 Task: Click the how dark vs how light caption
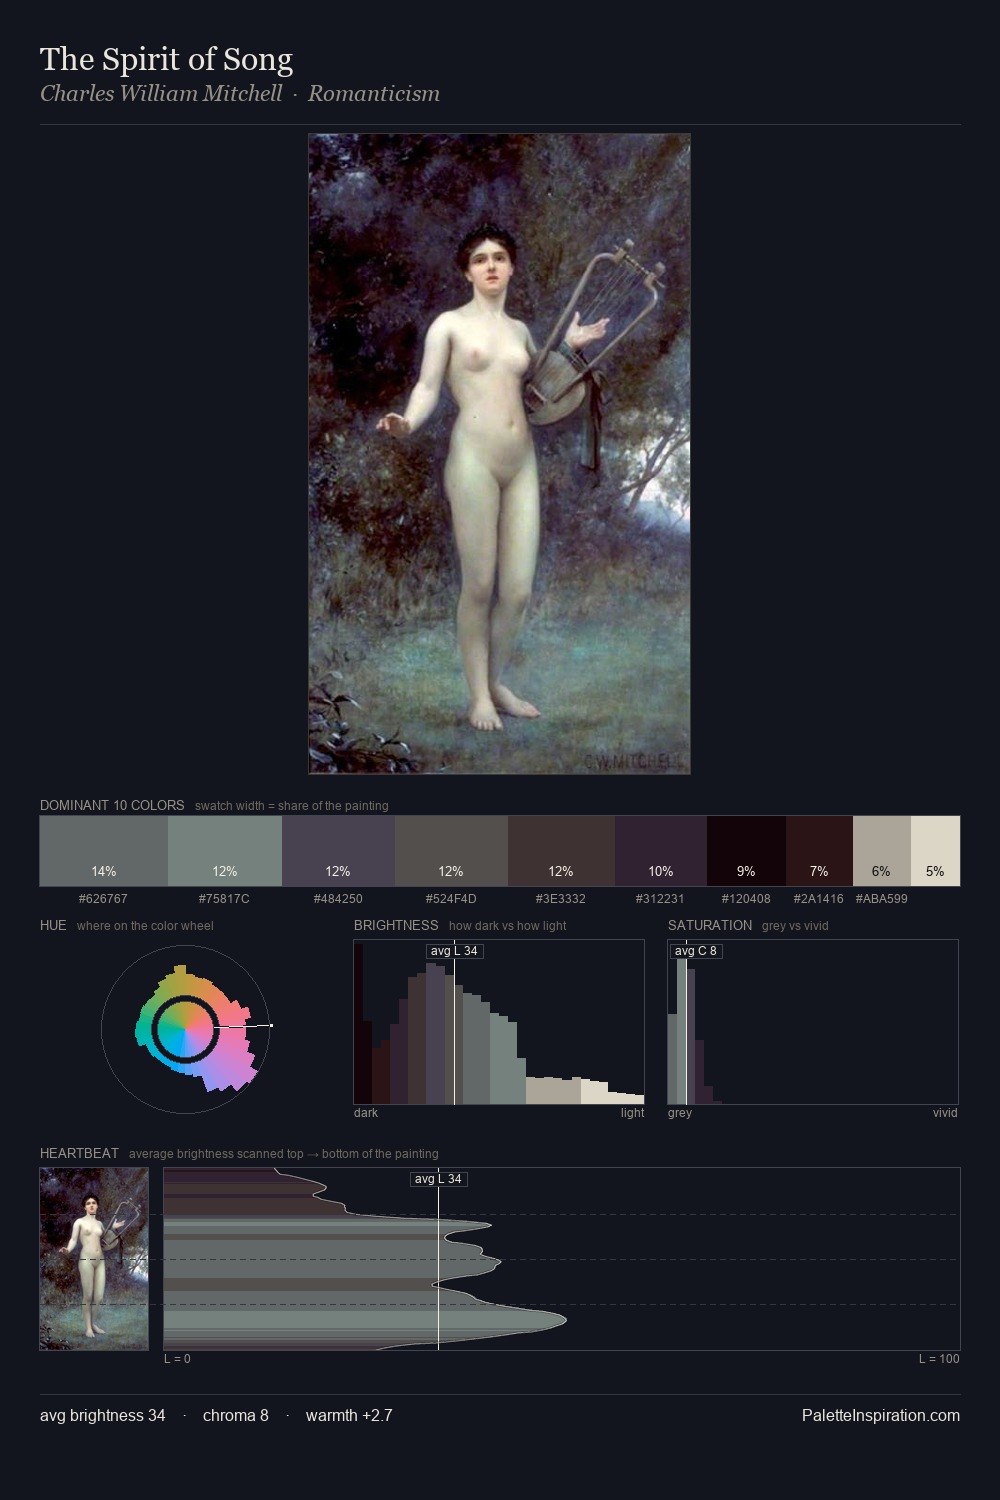[508, 926]
